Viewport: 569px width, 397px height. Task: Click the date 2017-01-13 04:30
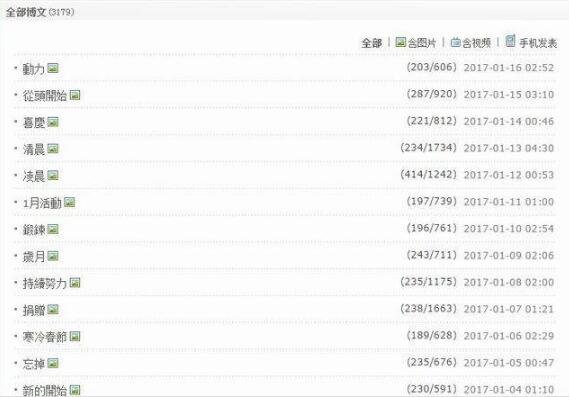click(509, 148)
